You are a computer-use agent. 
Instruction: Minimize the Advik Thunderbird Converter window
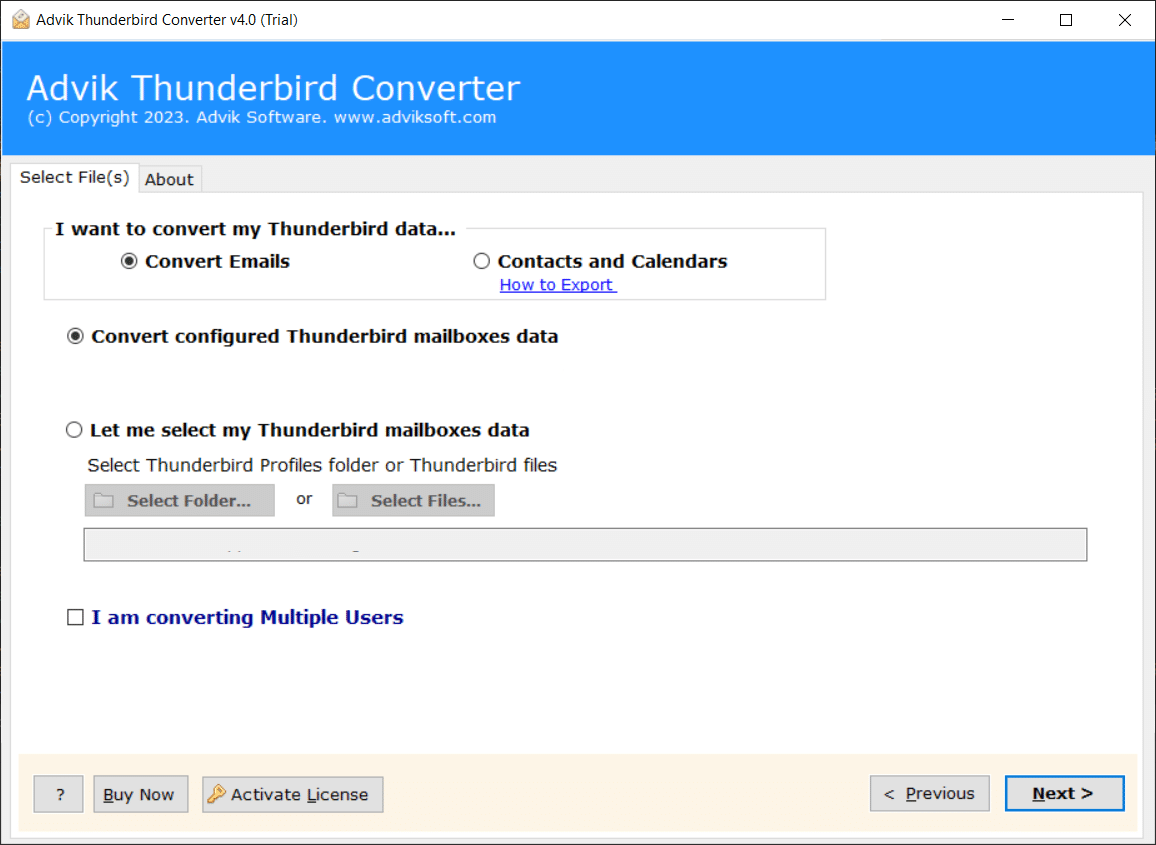click(1009, 20)
